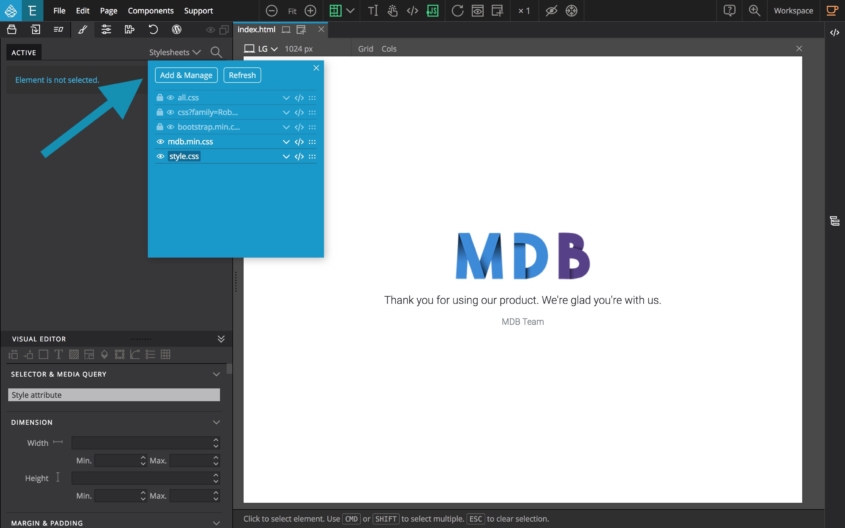
Task: Open the Components menu
Action: [x=150, y=11]
